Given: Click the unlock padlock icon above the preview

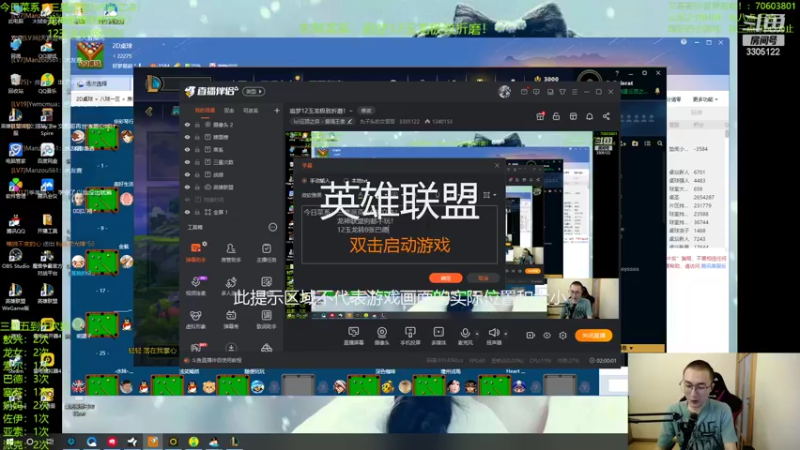Looking at the screenshot, I should point(556,116).
